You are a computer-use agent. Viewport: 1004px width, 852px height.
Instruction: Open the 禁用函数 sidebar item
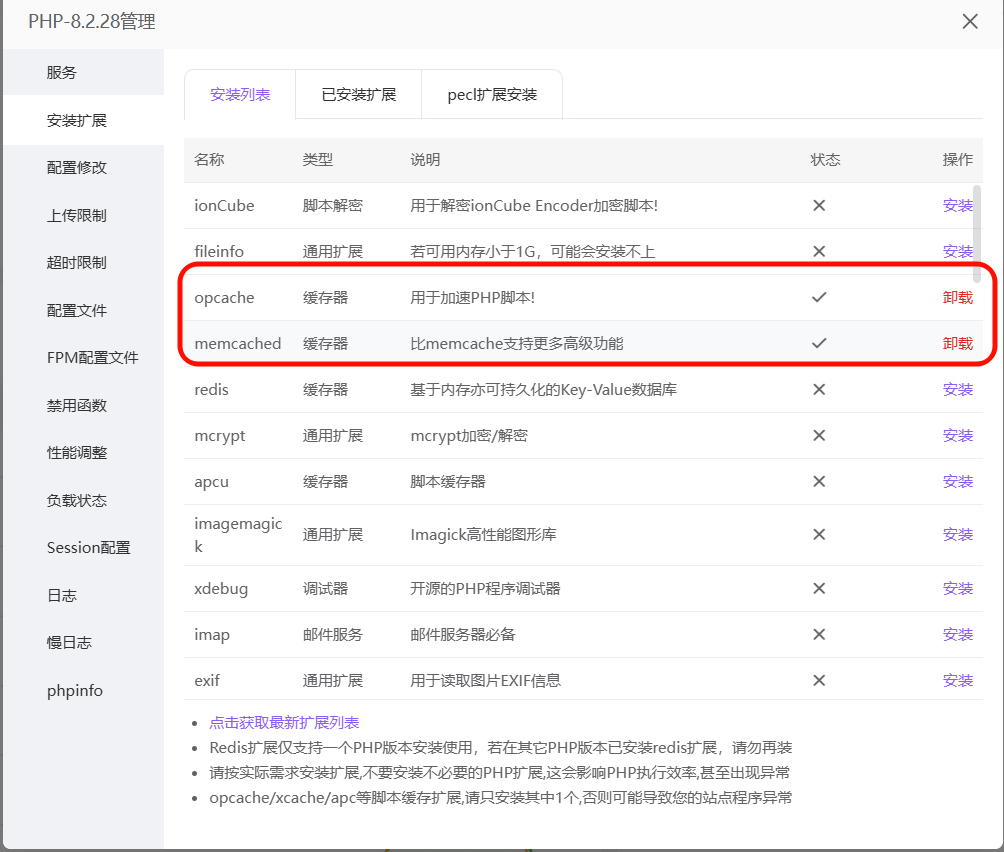point(77,405)
